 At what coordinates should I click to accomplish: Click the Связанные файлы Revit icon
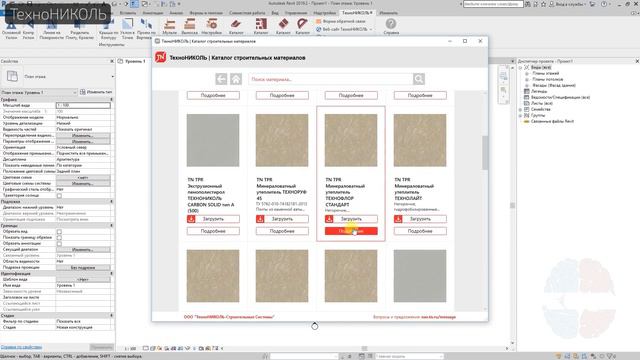(527, 121)
